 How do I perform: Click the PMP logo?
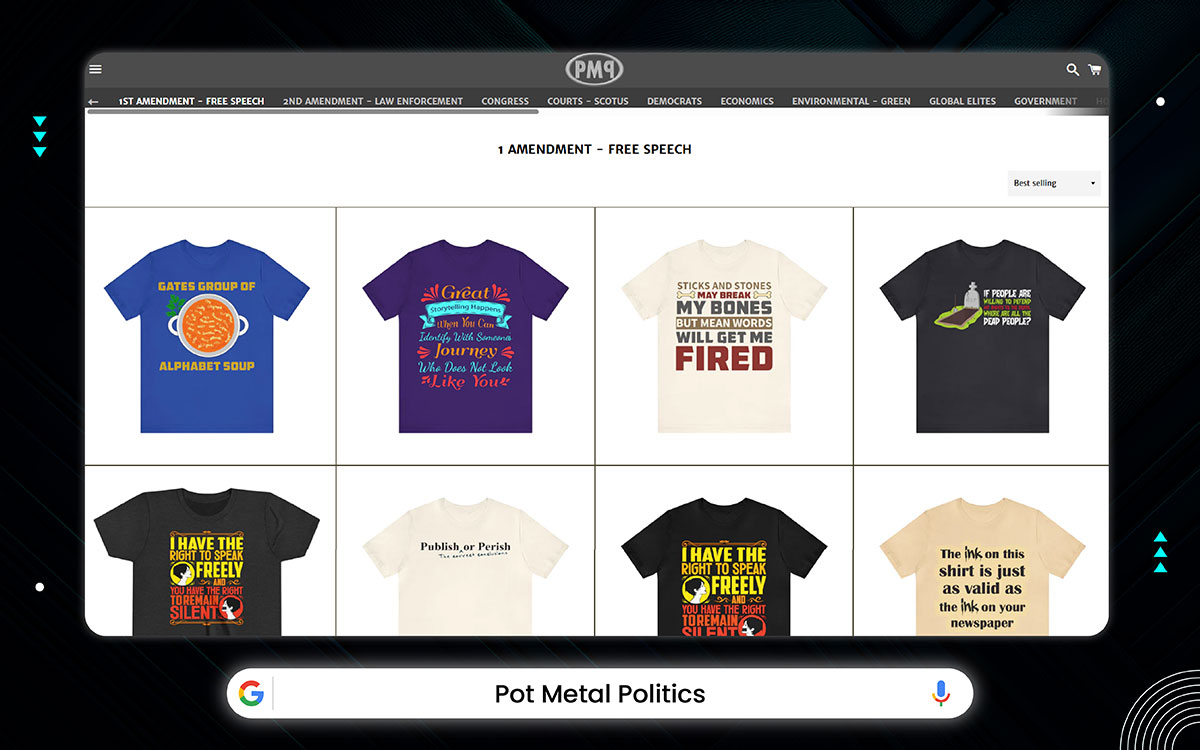595,69
